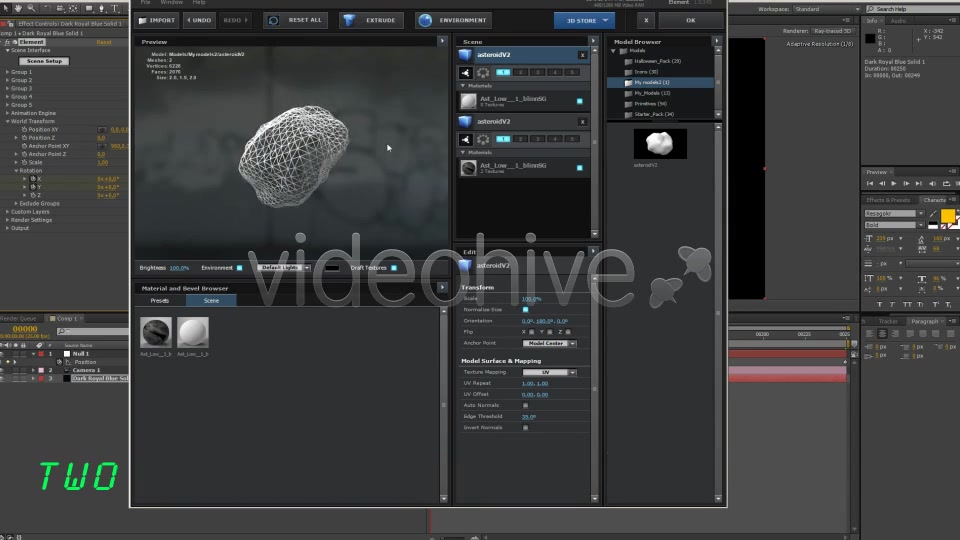Screen dimensions: 960x540
Task: Enable Auto Normals checkbox
Action: [525, 405]
